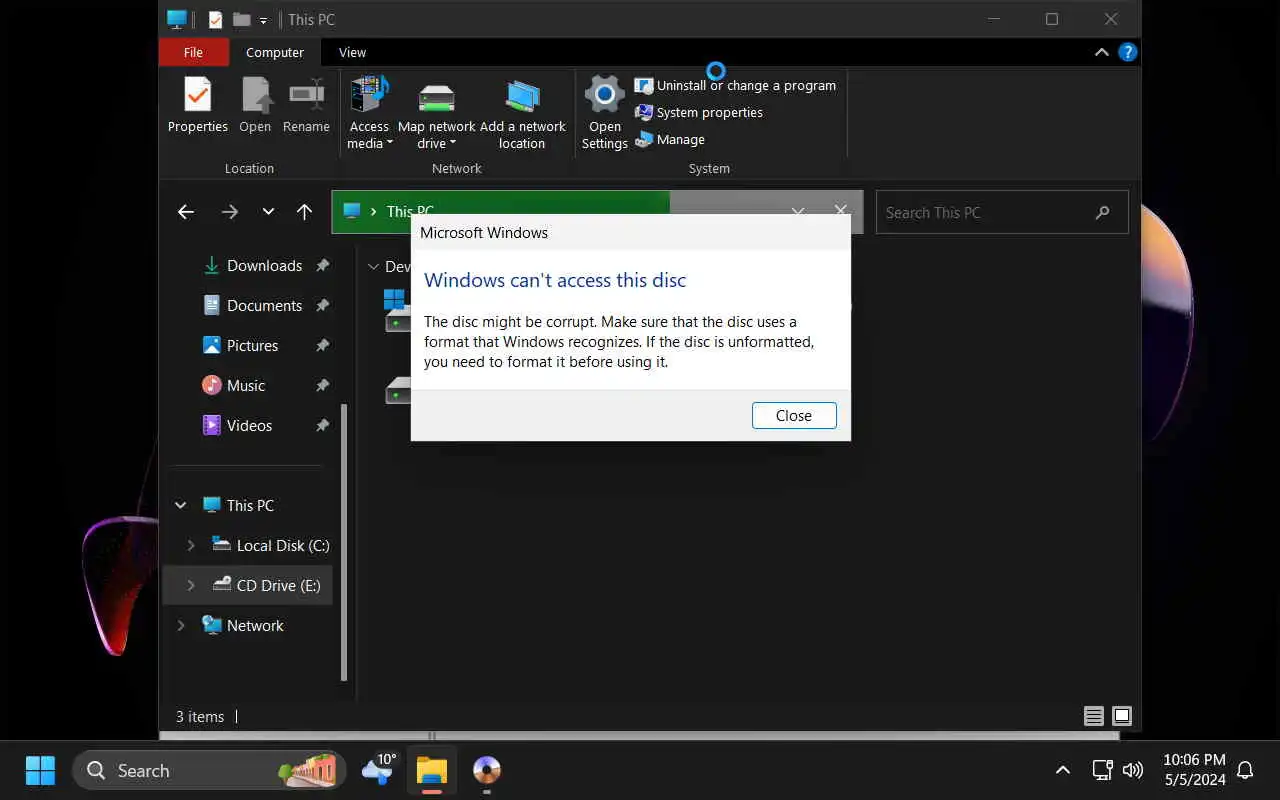Go back with the left arrow

pos(186,212)
